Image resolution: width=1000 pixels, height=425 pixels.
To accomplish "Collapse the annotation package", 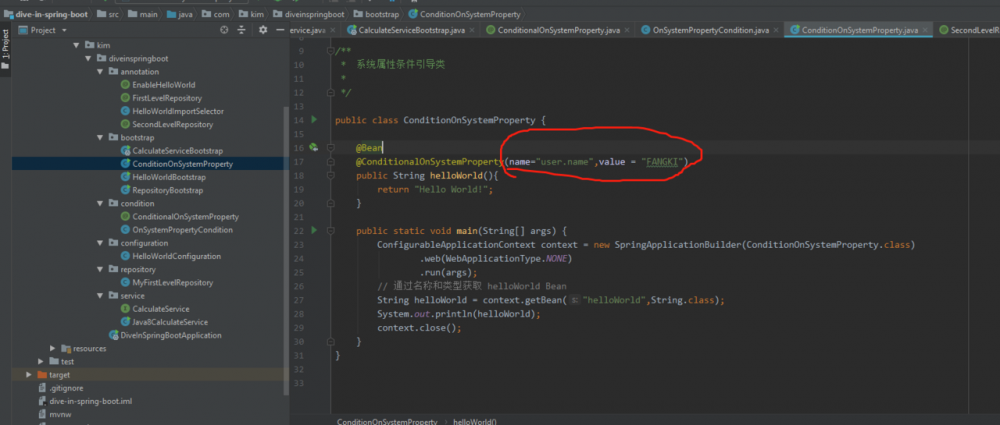I will [99, 71].
